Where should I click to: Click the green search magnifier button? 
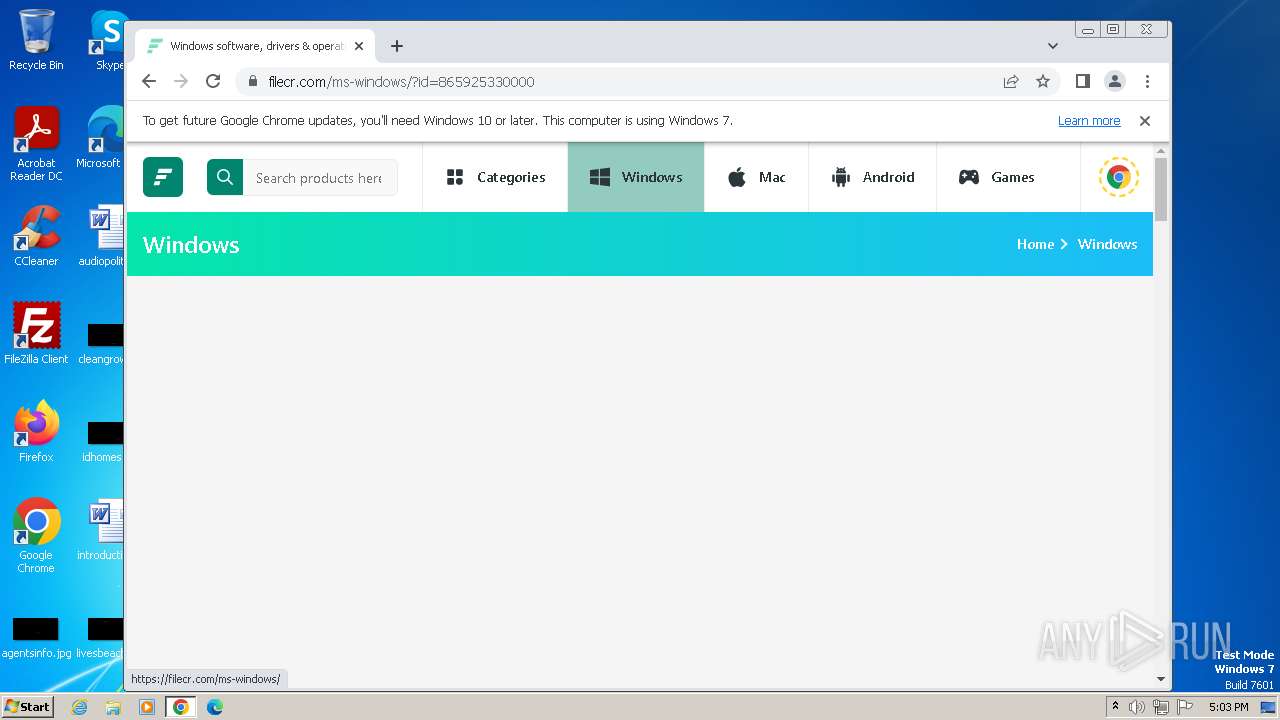[225, 177]
